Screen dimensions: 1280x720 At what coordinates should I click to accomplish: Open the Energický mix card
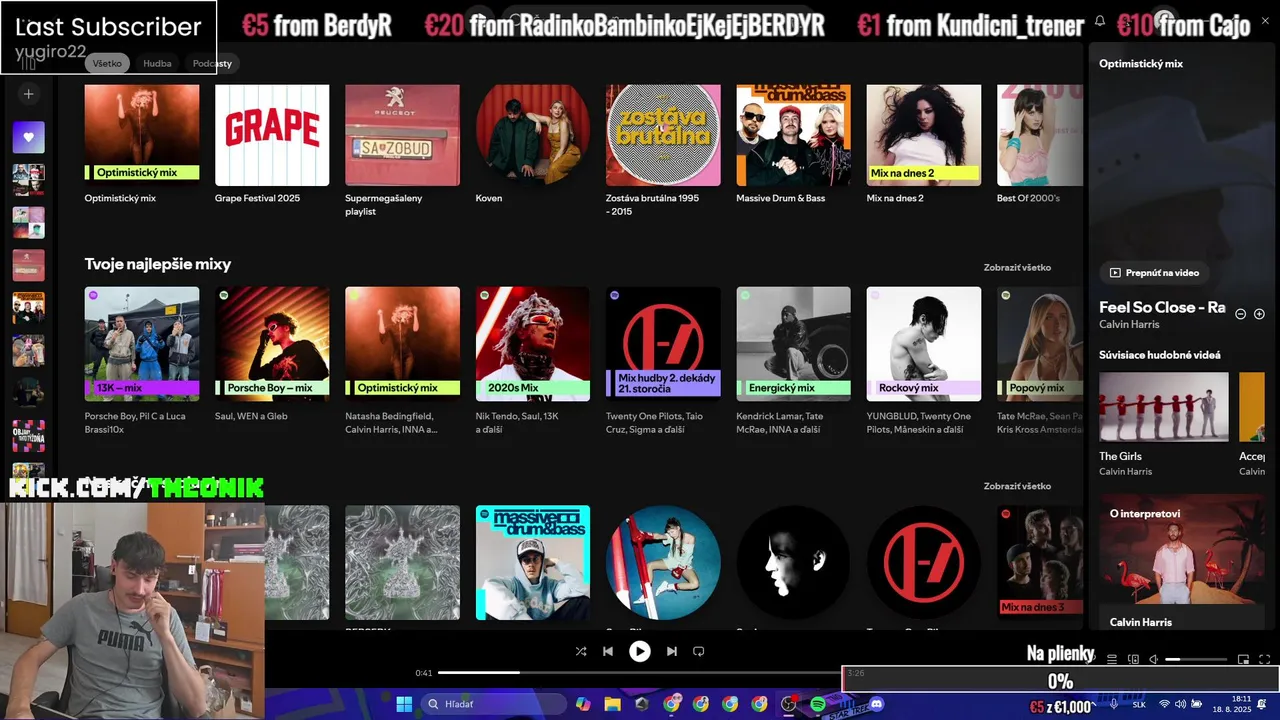pos(794,360)
